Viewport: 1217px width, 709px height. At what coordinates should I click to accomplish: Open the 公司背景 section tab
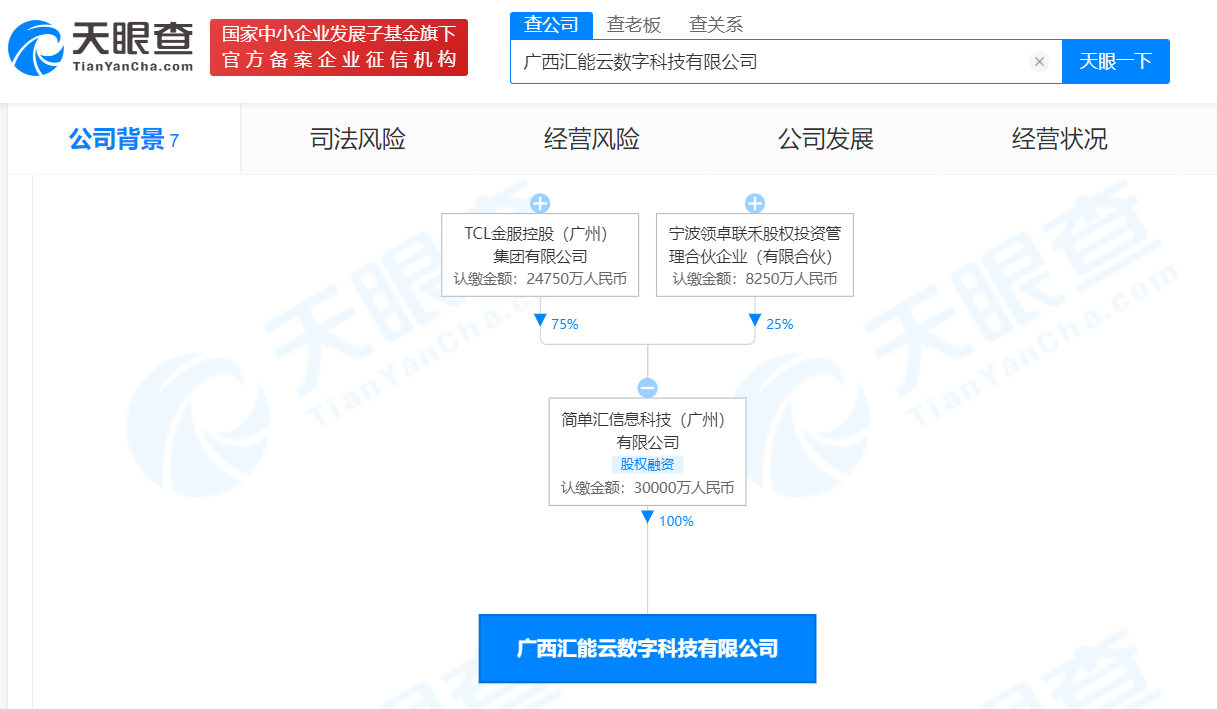[124, 139]
